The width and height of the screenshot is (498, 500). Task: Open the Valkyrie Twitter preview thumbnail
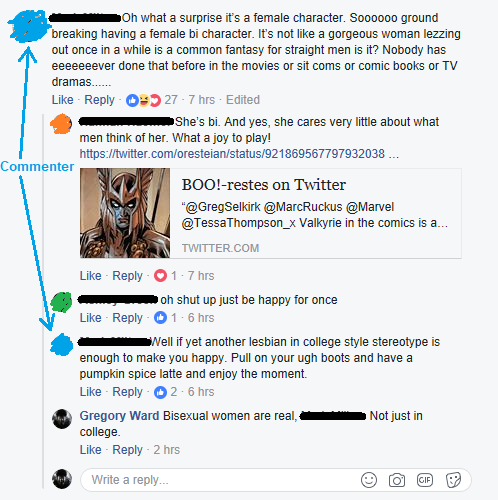[x=125, y=213]
